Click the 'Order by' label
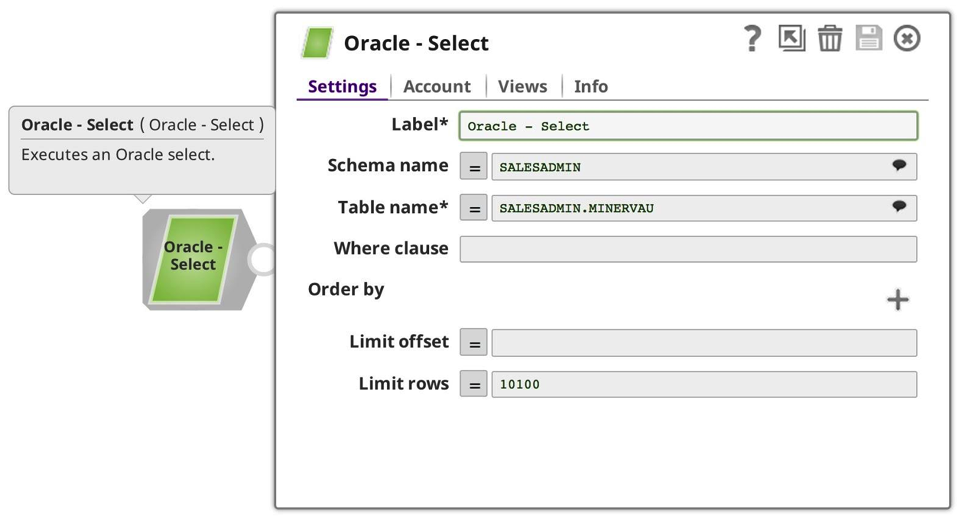The image size is (975, 525). pyautogui.click(x=346, y=289)
